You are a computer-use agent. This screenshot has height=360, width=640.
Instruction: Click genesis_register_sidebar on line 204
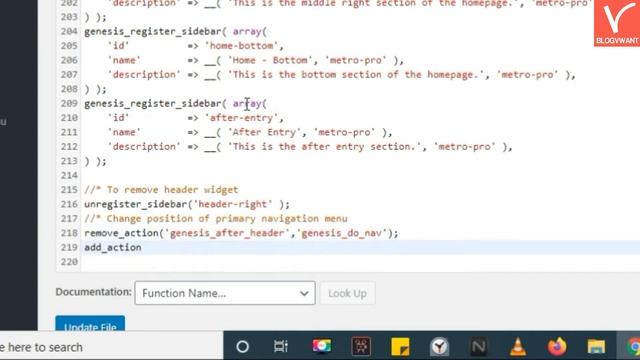[153, 31]
